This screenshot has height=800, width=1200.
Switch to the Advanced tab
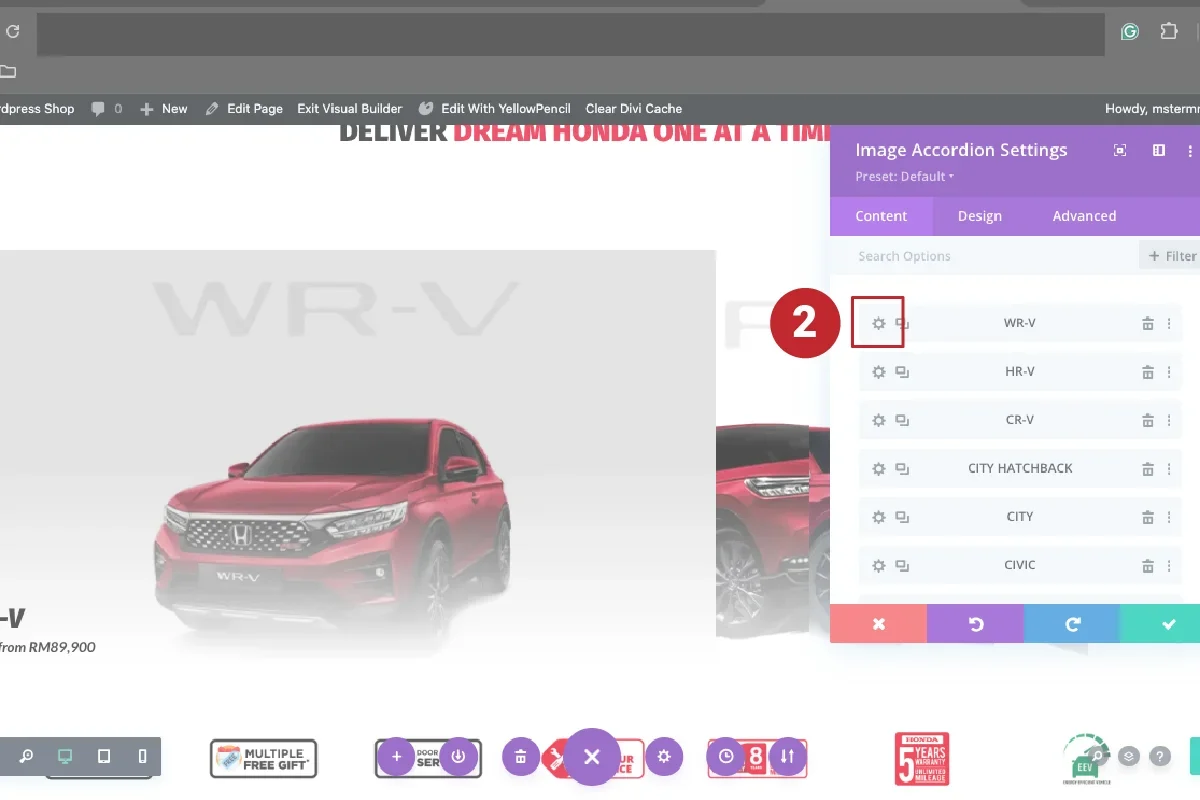[x=1084, y=216]
